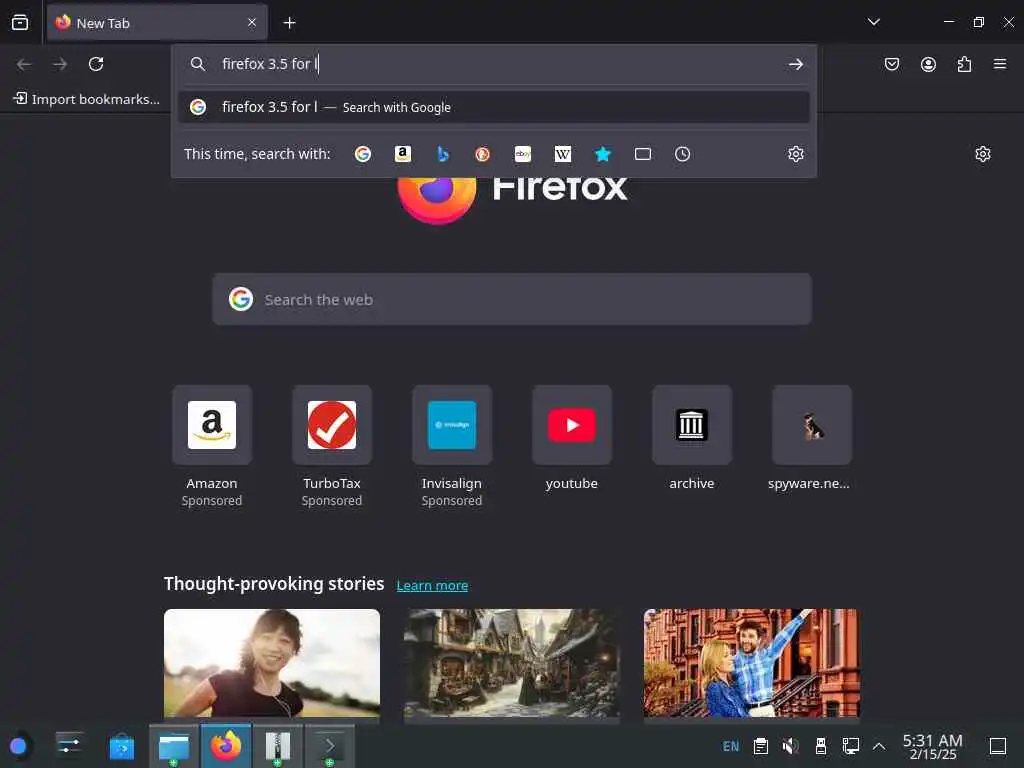
Task: Open search settings gear in dropdown
Action: click(x=795, y=154)
